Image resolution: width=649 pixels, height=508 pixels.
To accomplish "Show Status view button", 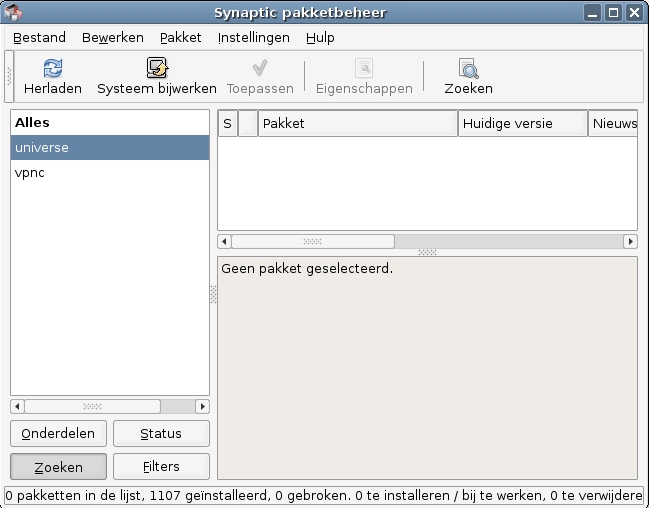I will [x=161, y=433].
